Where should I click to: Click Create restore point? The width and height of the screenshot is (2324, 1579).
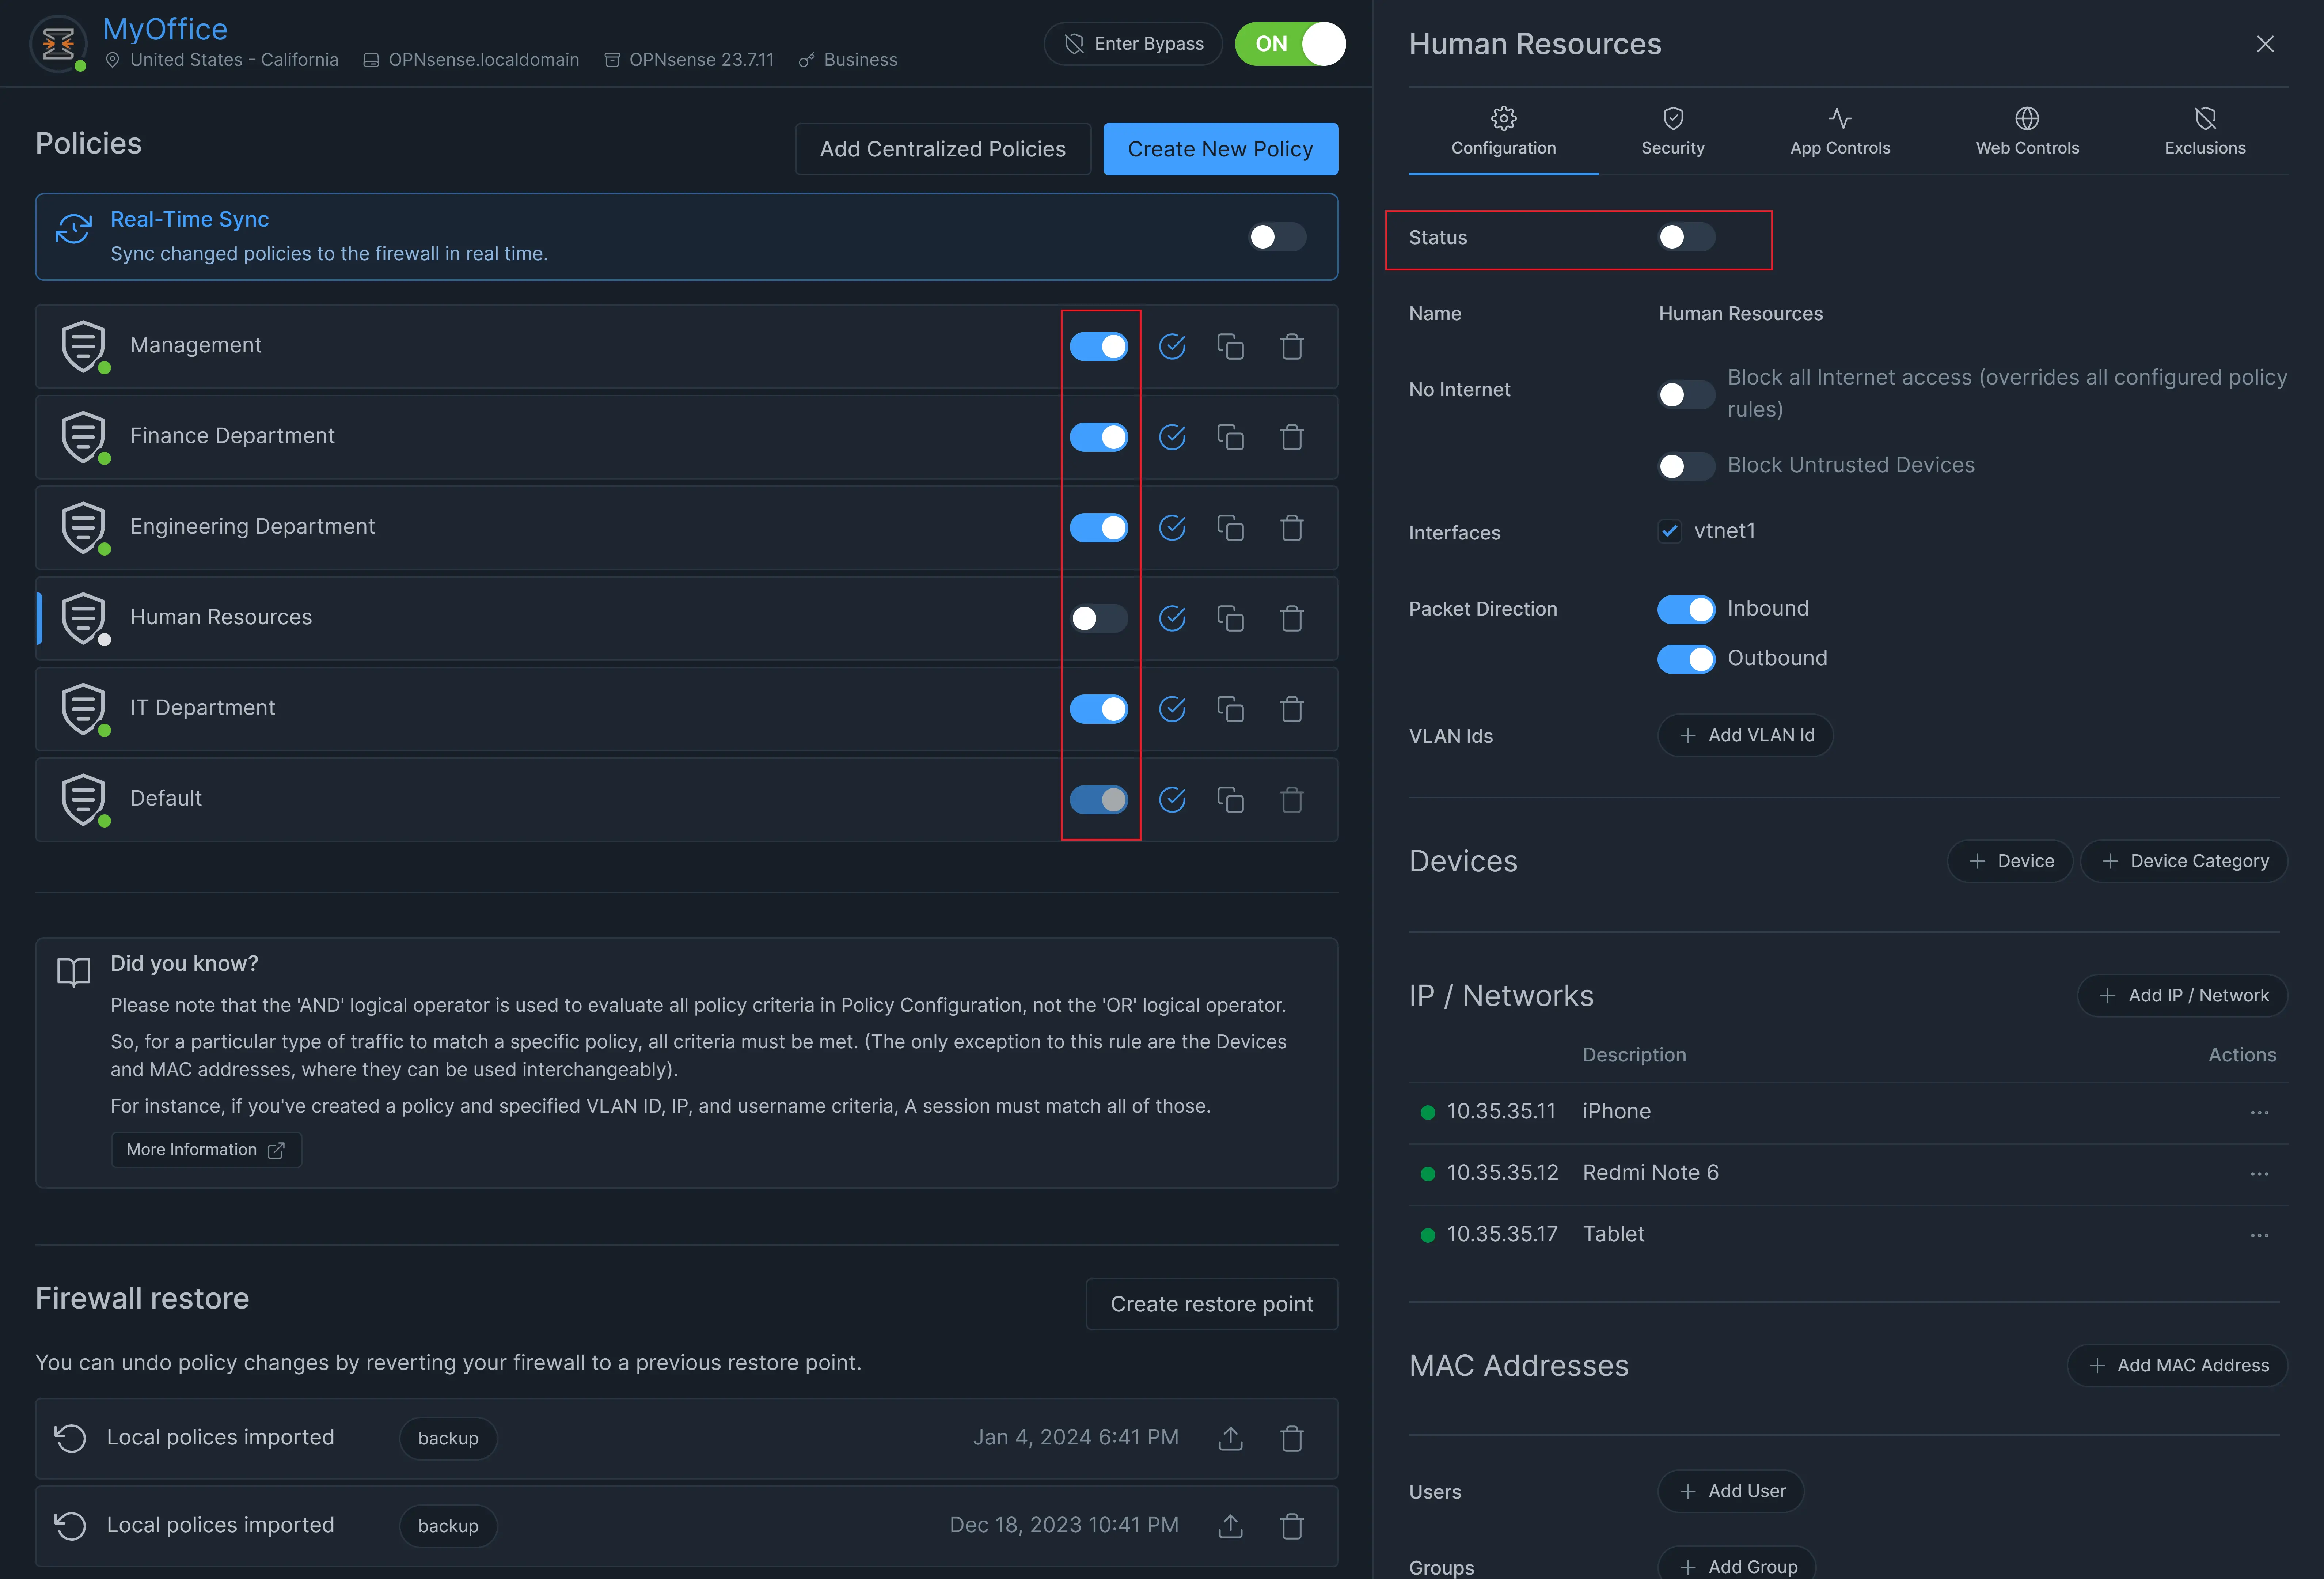(1212, 1304)
